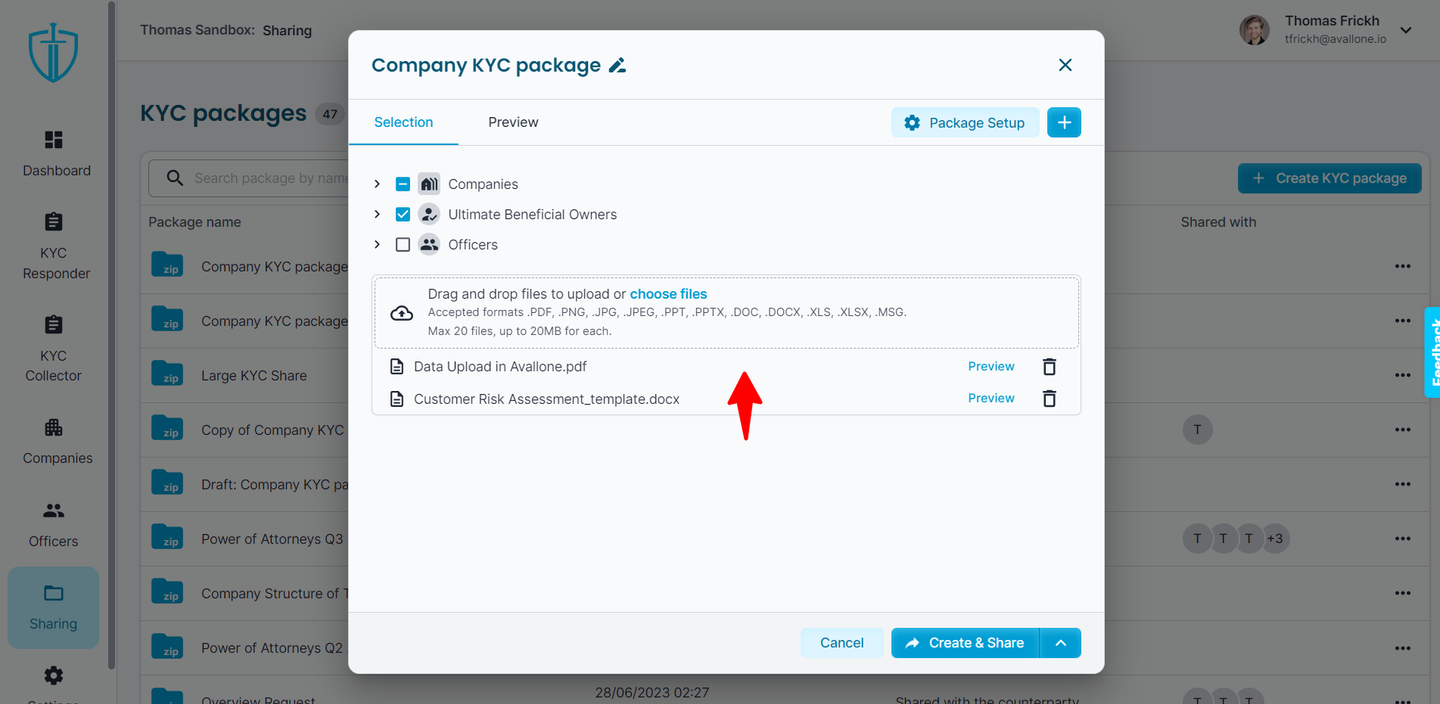
Task: Delete Customer Risk Assessment_template.docx file
Action: click(1049, 398)
